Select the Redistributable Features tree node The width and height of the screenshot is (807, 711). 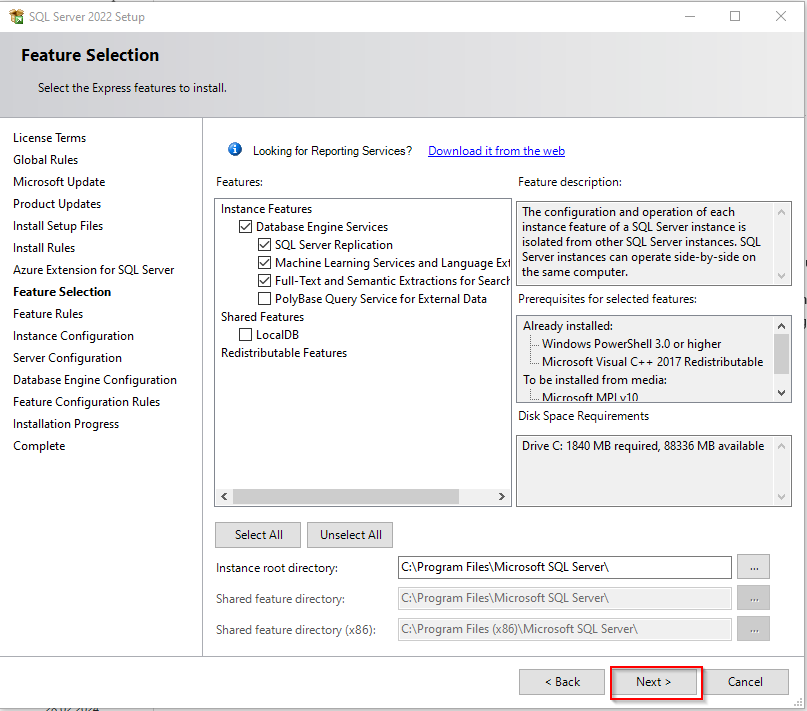click(284, 353)
